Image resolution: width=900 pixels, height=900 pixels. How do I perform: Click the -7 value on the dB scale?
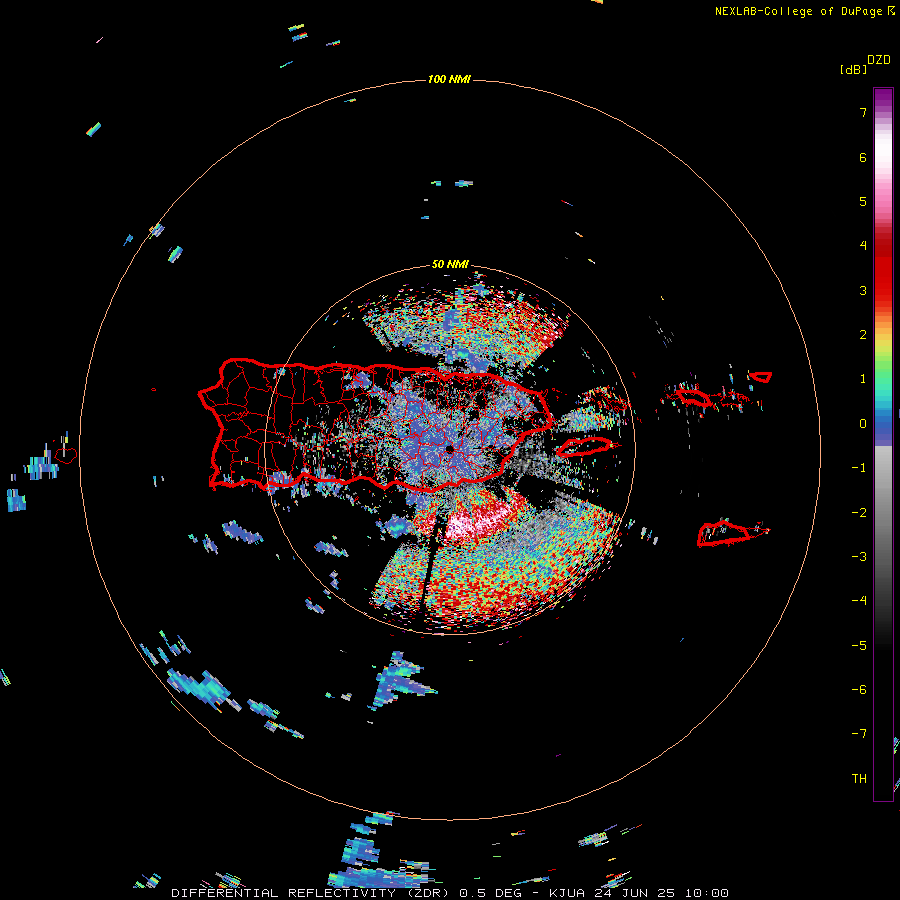pos(859,734)
